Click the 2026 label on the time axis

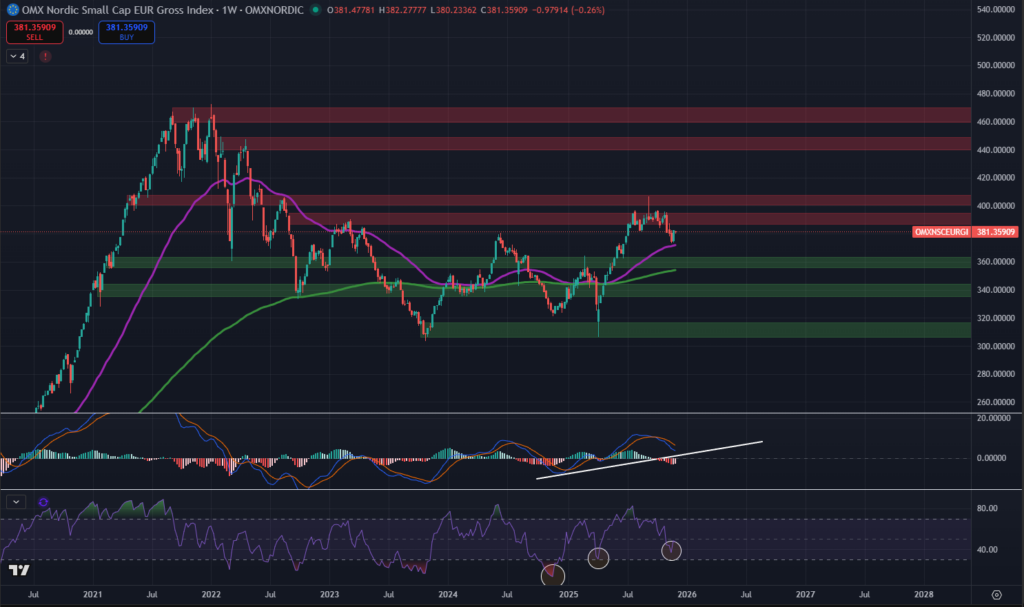point(686,593)
